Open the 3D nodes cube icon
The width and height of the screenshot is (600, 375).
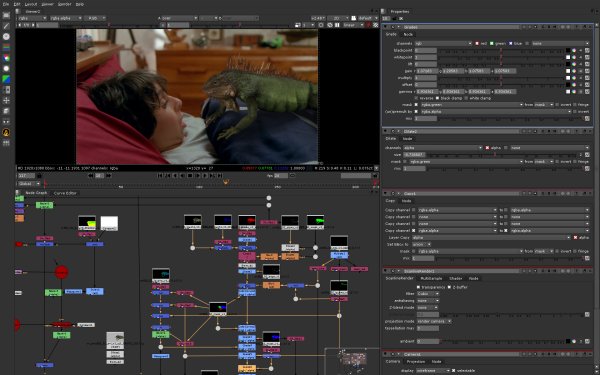click(x=6, y=111)
